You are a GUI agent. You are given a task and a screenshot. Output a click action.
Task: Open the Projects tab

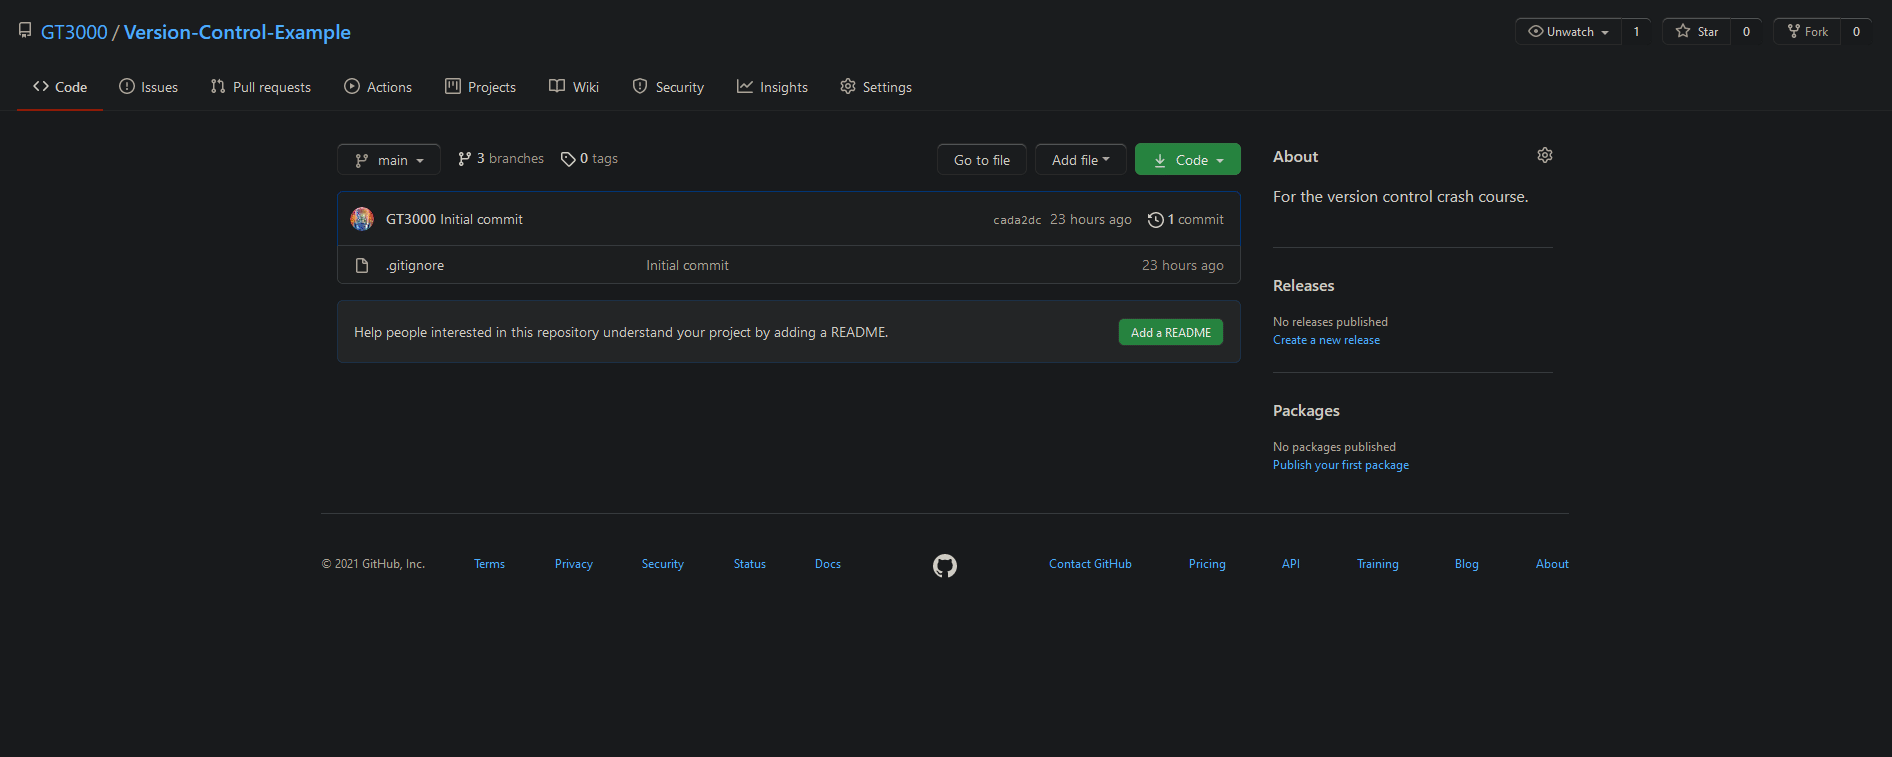480,87
